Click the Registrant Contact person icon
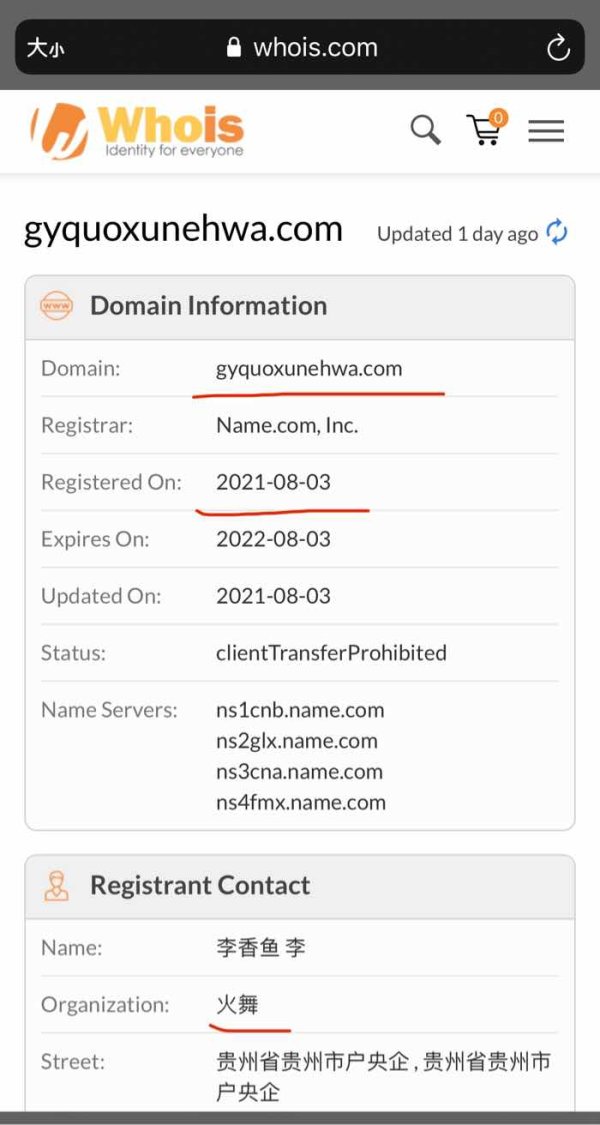600x1125 pixels. click(56, 885)
